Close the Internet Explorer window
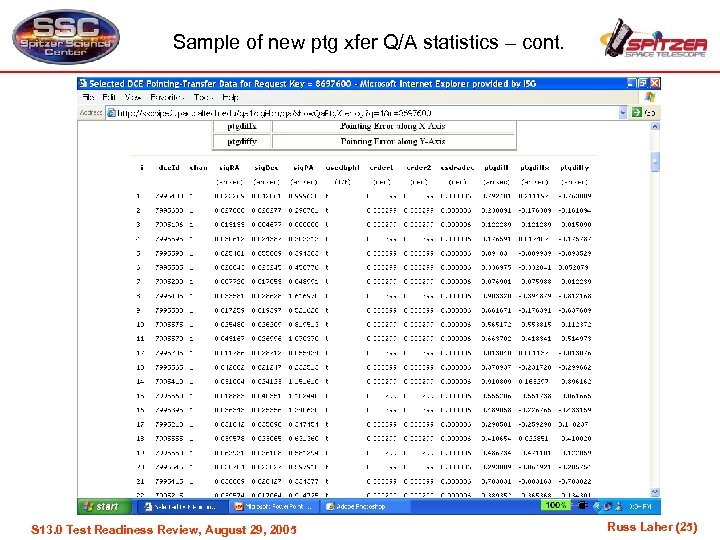Viewport: 720px width, 540px height. (655, 83)
